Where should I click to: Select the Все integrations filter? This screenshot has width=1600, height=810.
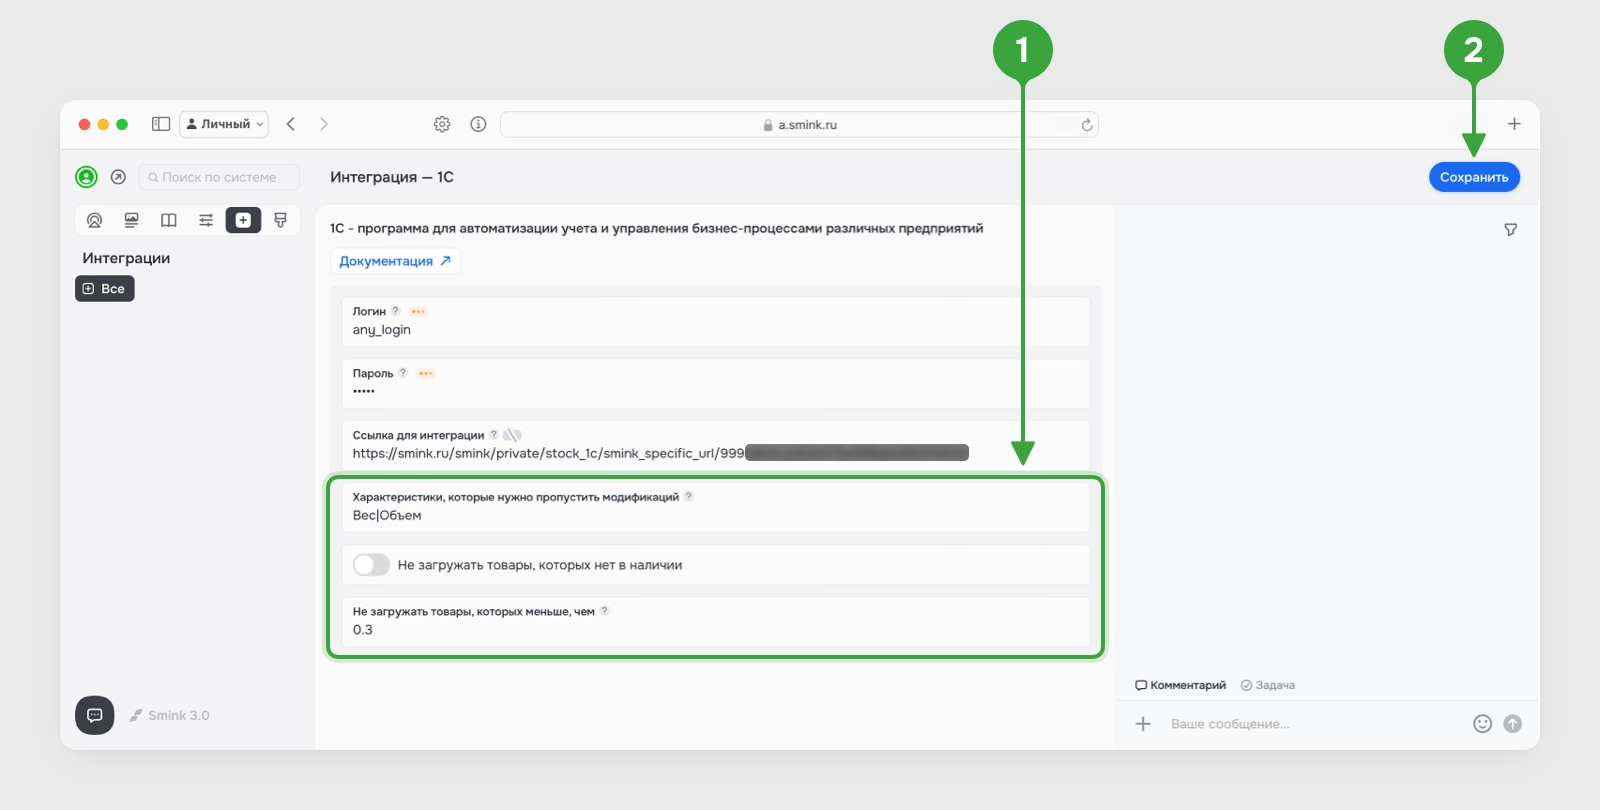(104, 289)
